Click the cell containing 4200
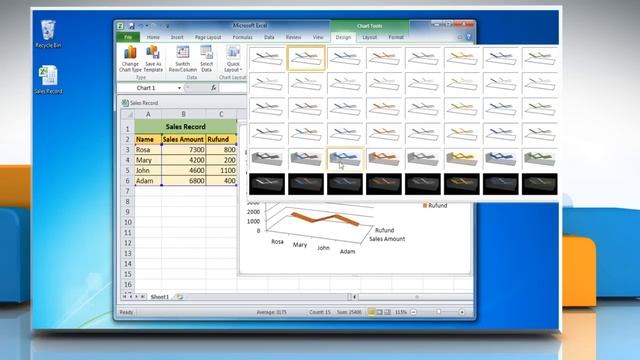Image resolution: width=640 pixels, height=360 pixels. pyautogui.click(x=184, y=160)
